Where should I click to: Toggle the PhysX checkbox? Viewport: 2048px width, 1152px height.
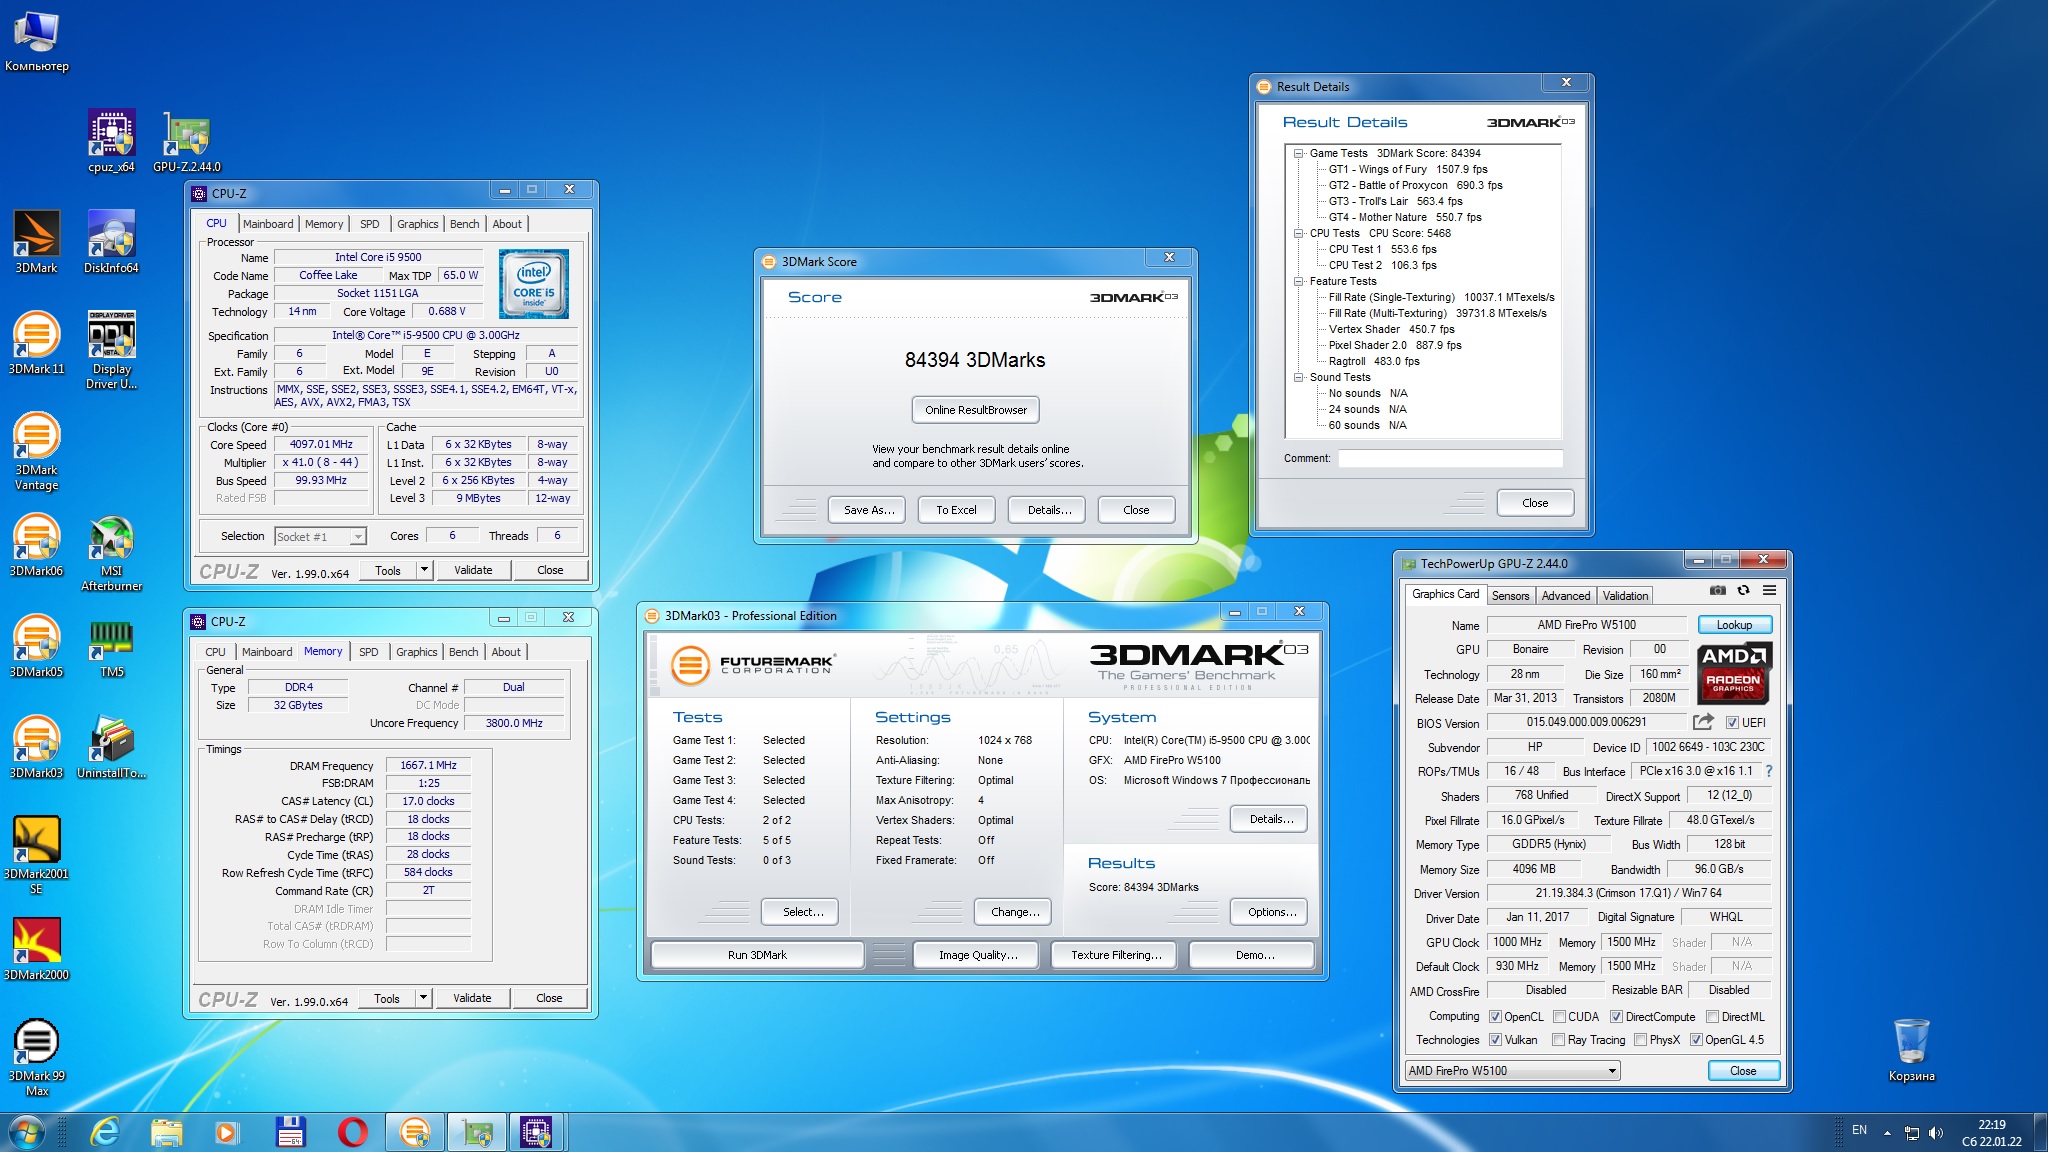[1640, 1040]
